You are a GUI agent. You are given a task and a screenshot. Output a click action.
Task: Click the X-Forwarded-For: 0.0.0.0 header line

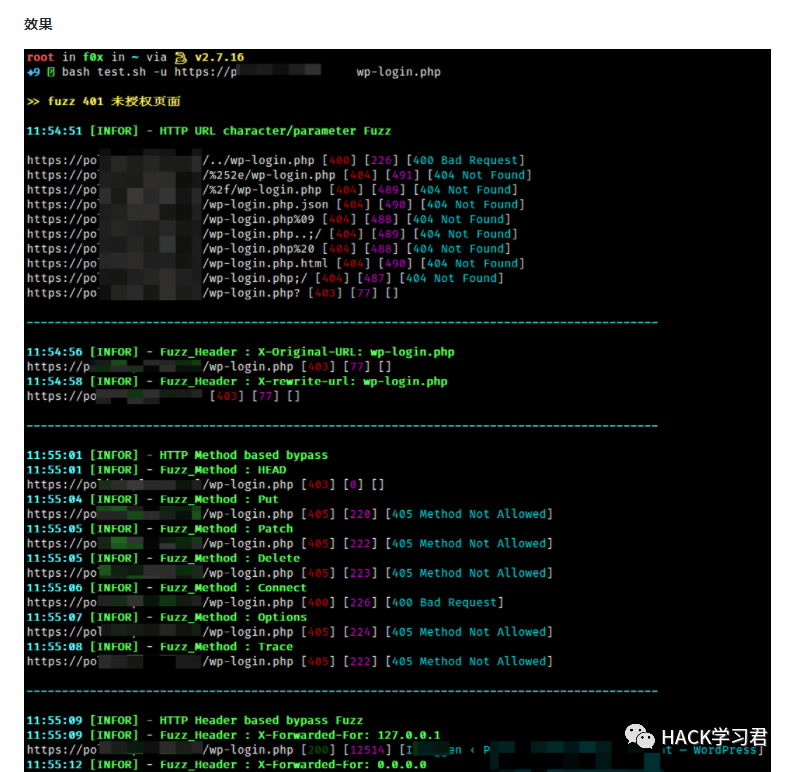226,764
